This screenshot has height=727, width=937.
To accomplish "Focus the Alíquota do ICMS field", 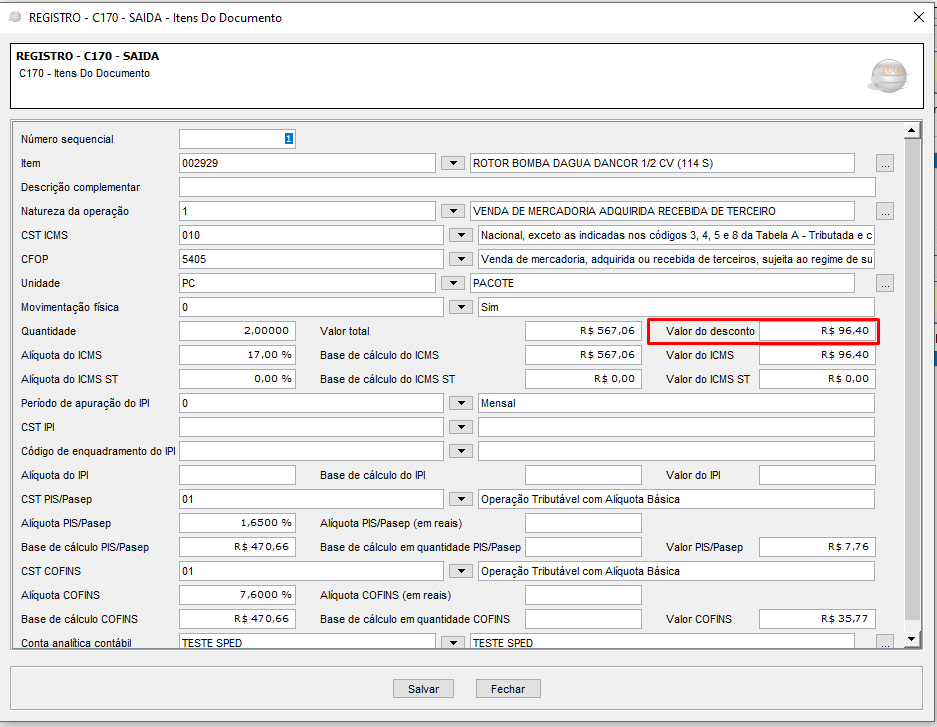I will click(x=237, y=355).
